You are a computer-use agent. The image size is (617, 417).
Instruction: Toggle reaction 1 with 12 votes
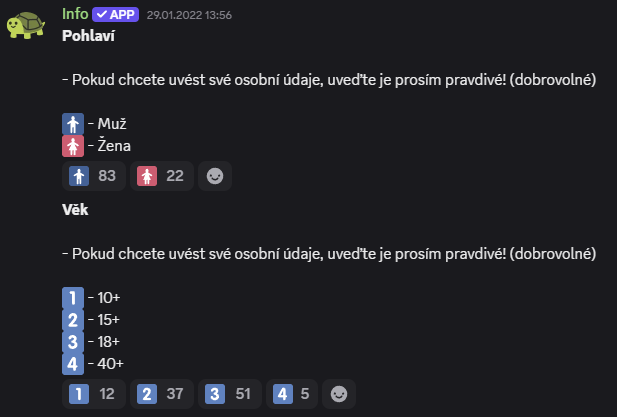tap(94, 394)
